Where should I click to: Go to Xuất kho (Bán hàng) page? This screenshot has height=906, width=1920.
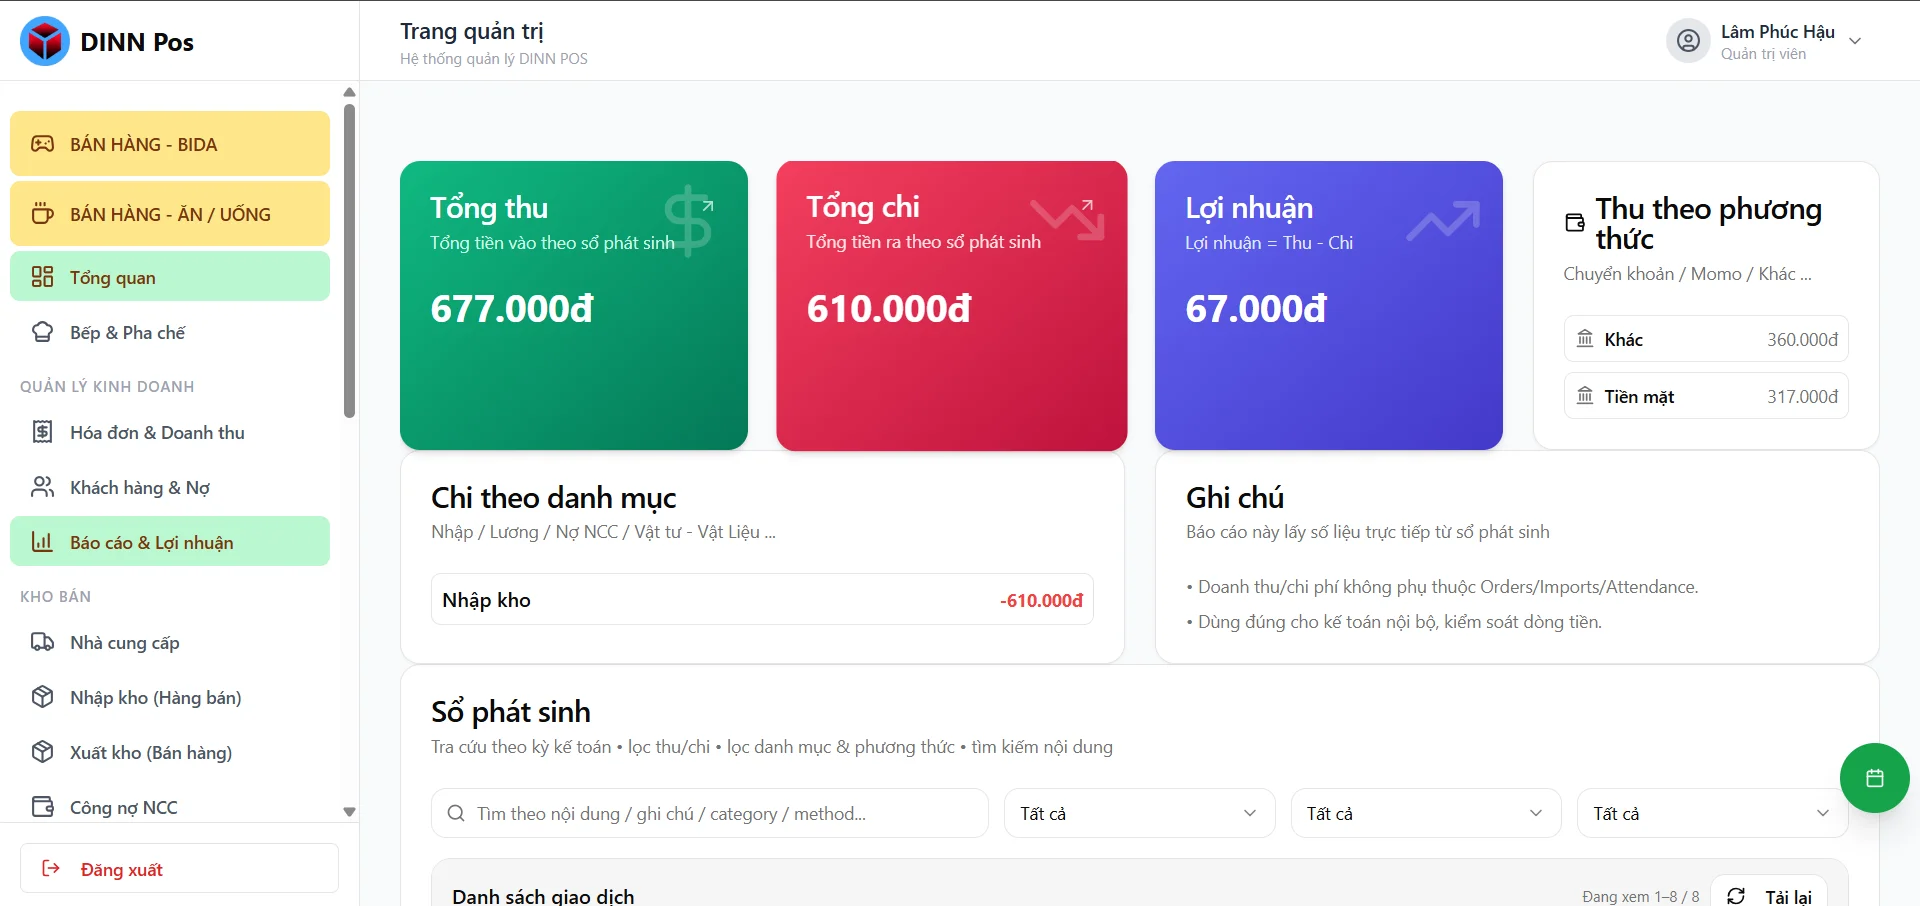point(151,752)
